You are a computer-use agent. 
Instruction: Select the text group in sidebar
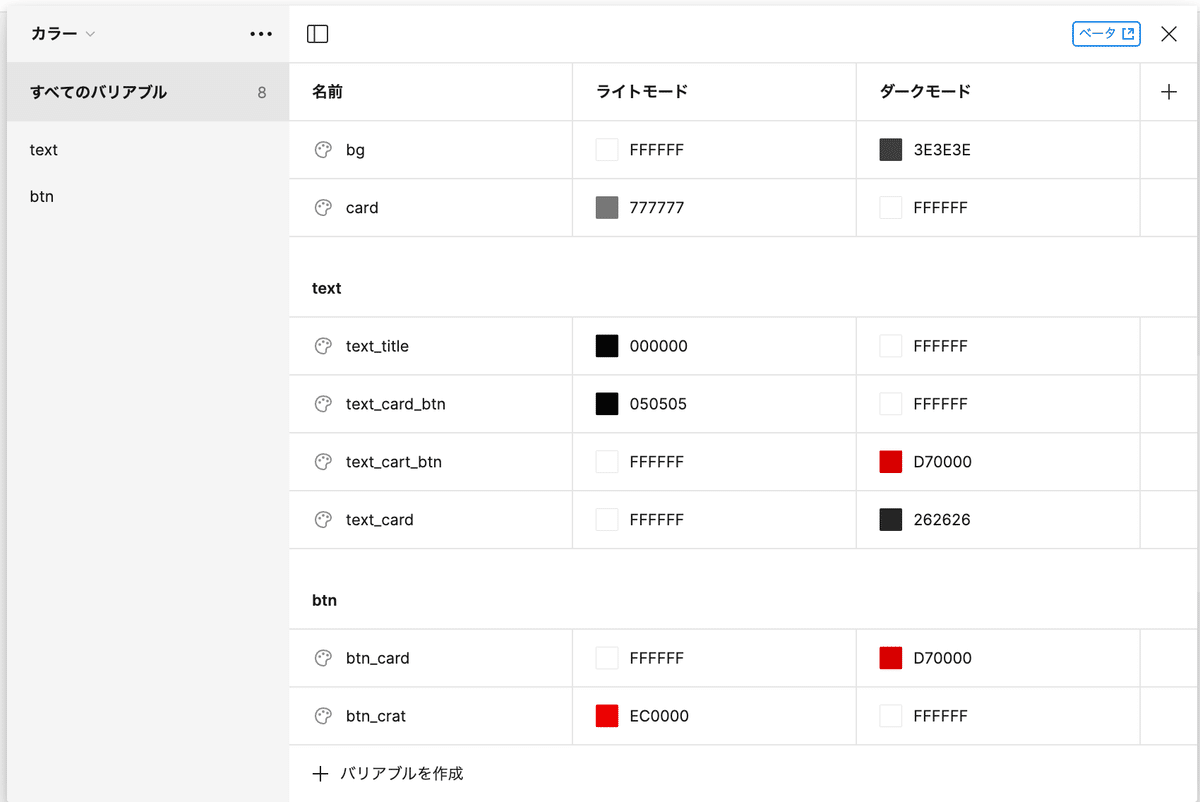click(x=44, y=150)
